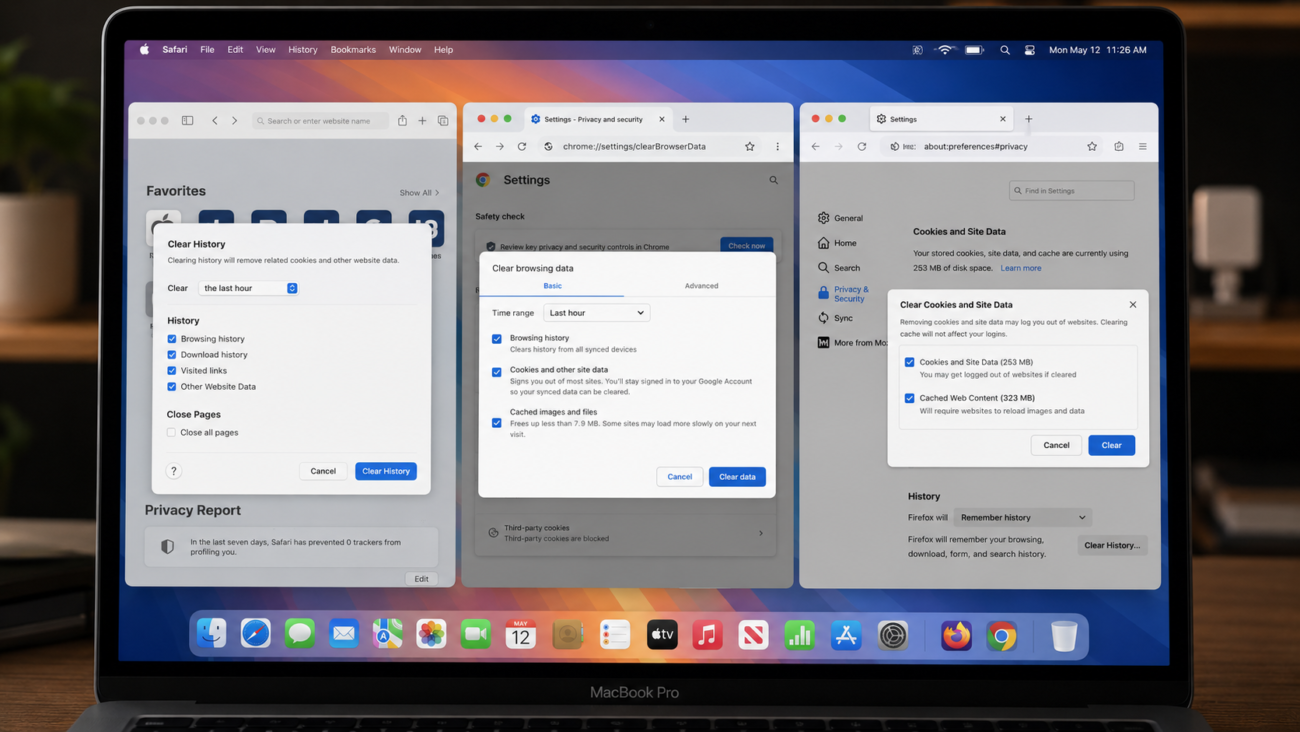Open Spotlight search in menu bar
Image resolution: width=1300 pixels, height=732 pixels.
click(1005, 50)
